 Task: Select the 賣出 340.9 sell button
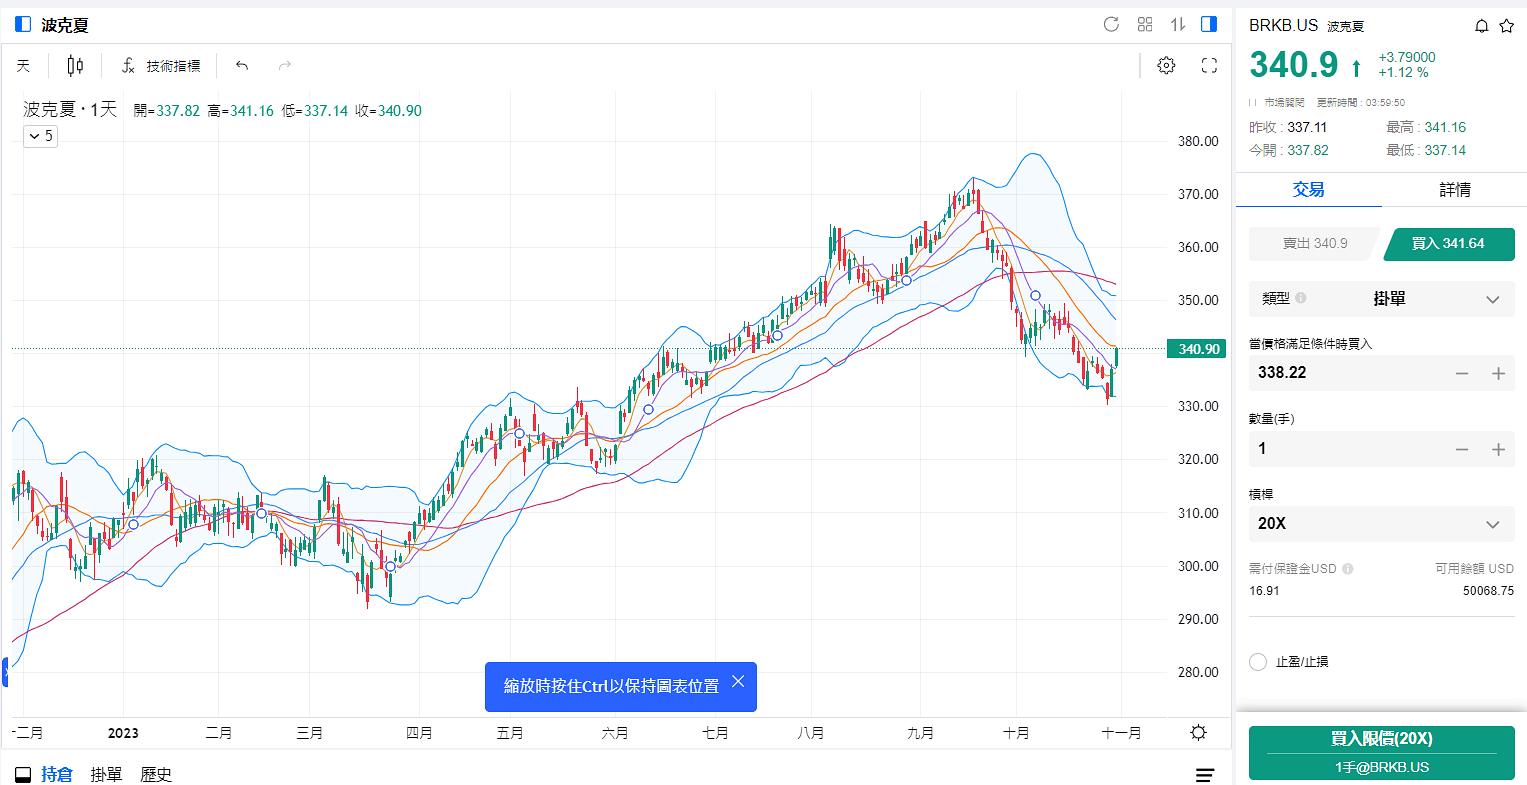click(x=1314, y=244)
